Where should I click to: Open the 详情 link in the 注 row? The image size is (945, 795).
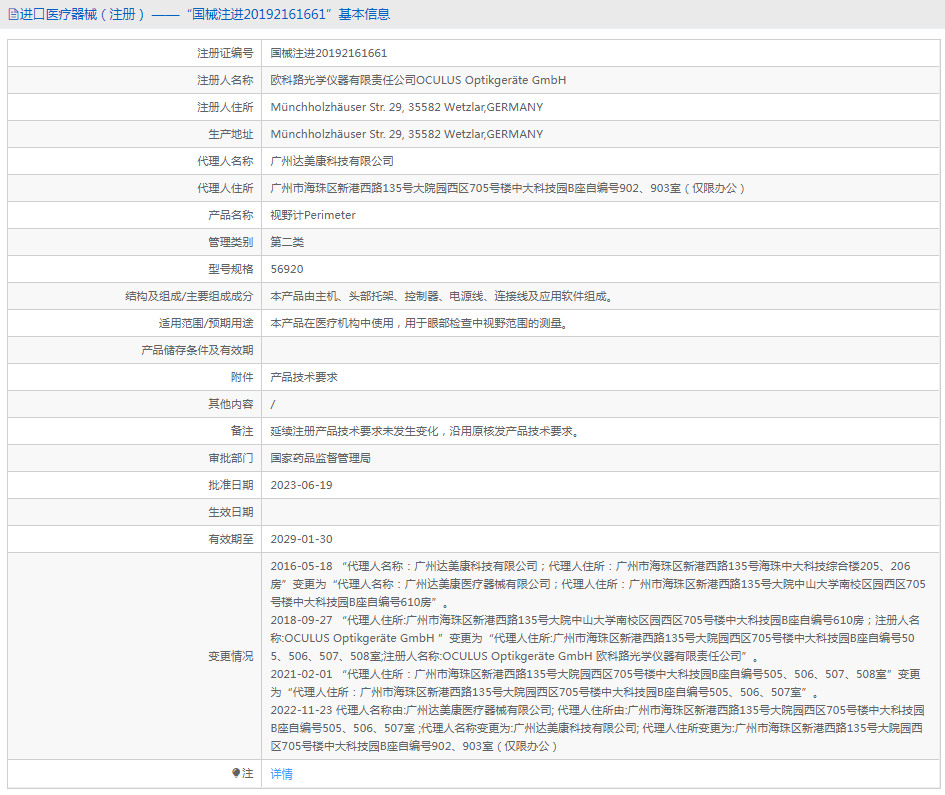(280, 774)
